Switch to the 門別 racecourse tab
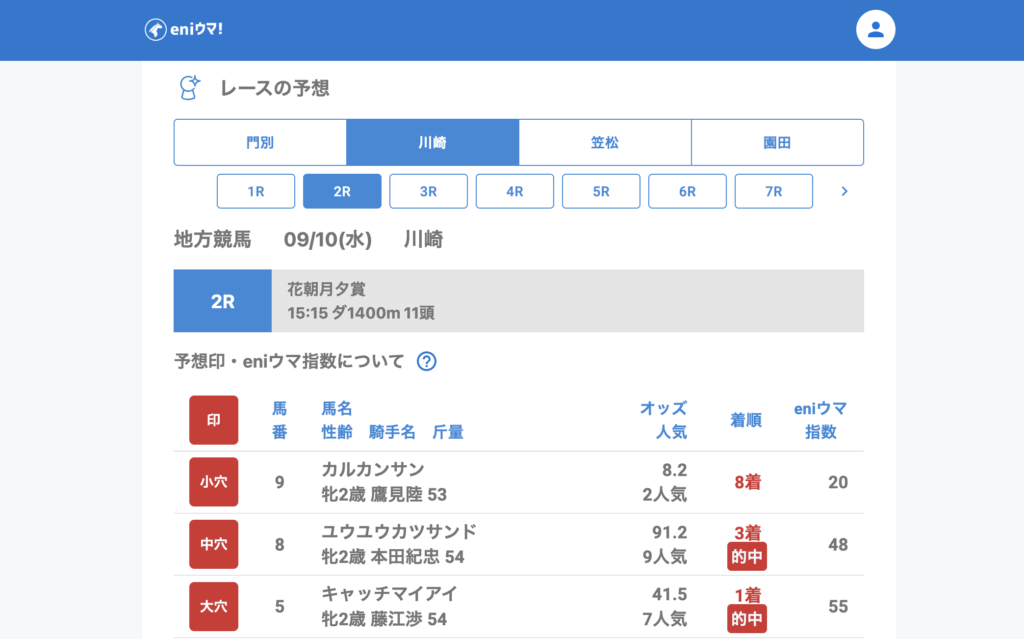 click(260, 142)
